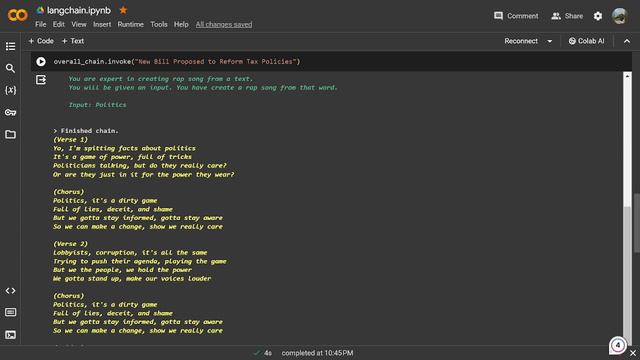640x360 pixels.
Task: Open the command palette icon
Action: 11,312
